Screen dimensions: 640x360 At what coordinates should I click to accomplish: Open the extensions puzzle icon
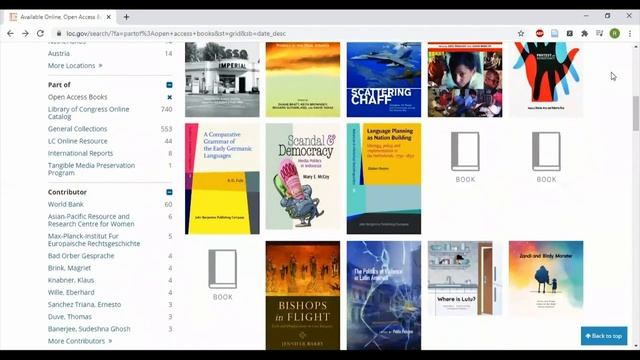pos(584,33)
